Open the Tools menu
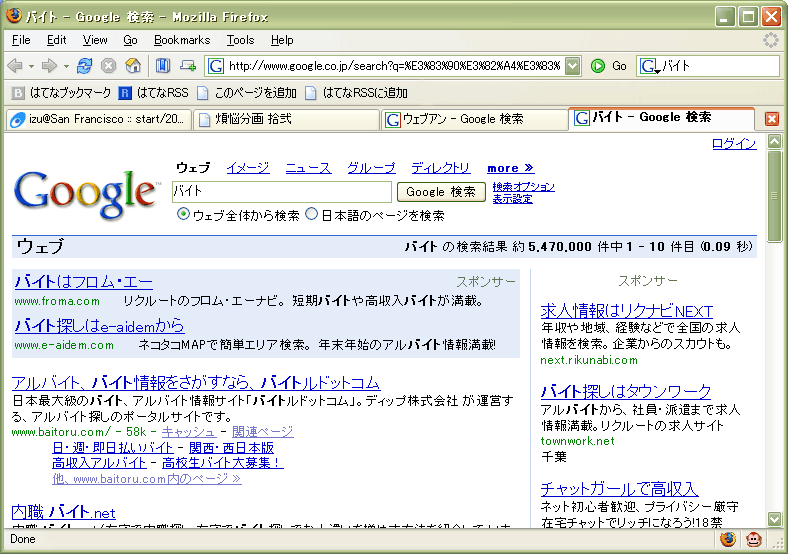The image size is (788, 554). click(x=240, y=40)
